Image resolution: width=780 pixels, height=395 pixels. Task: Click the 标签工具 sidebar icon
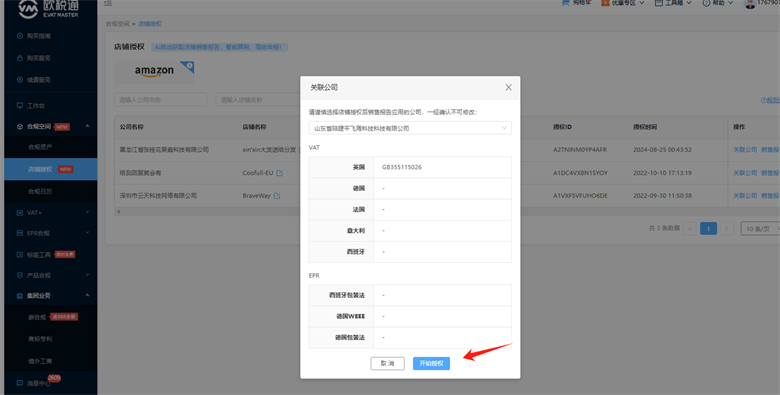20,255
